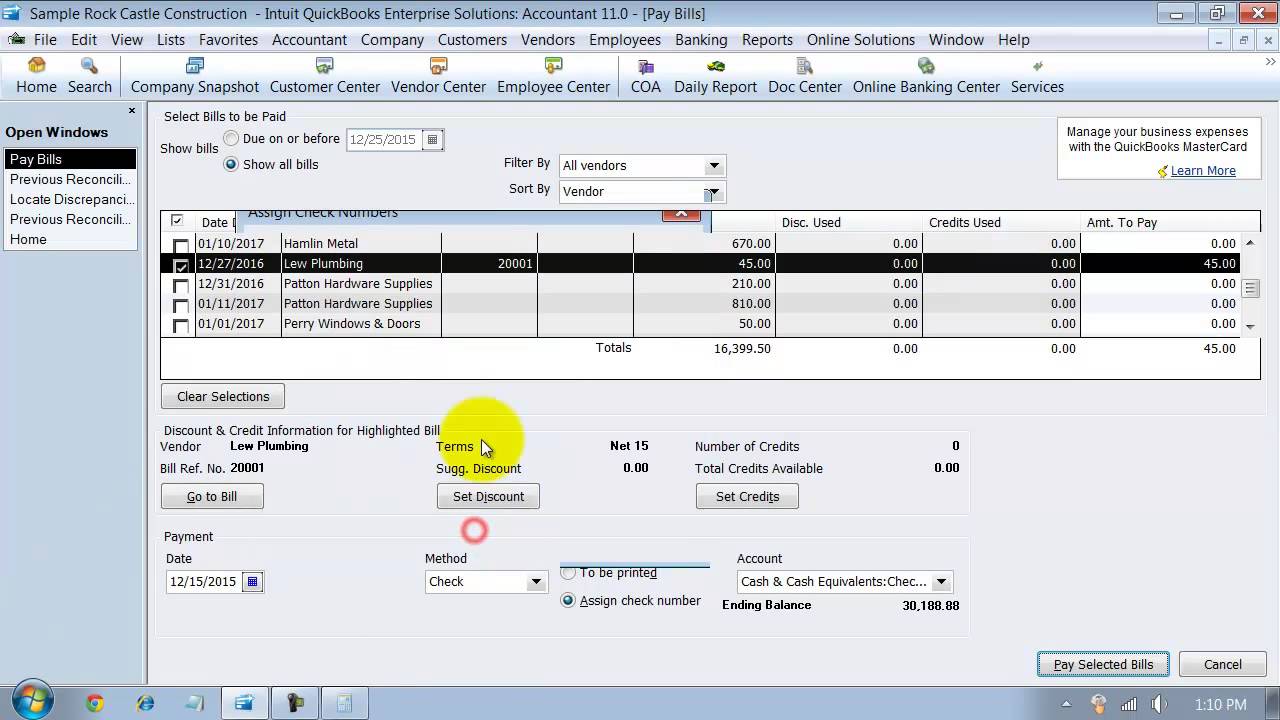The width and height of the screenshot is (1280, 720).
Task: Click the Go to Bill button
Action: pyautogui.click(x=212, y=496)
